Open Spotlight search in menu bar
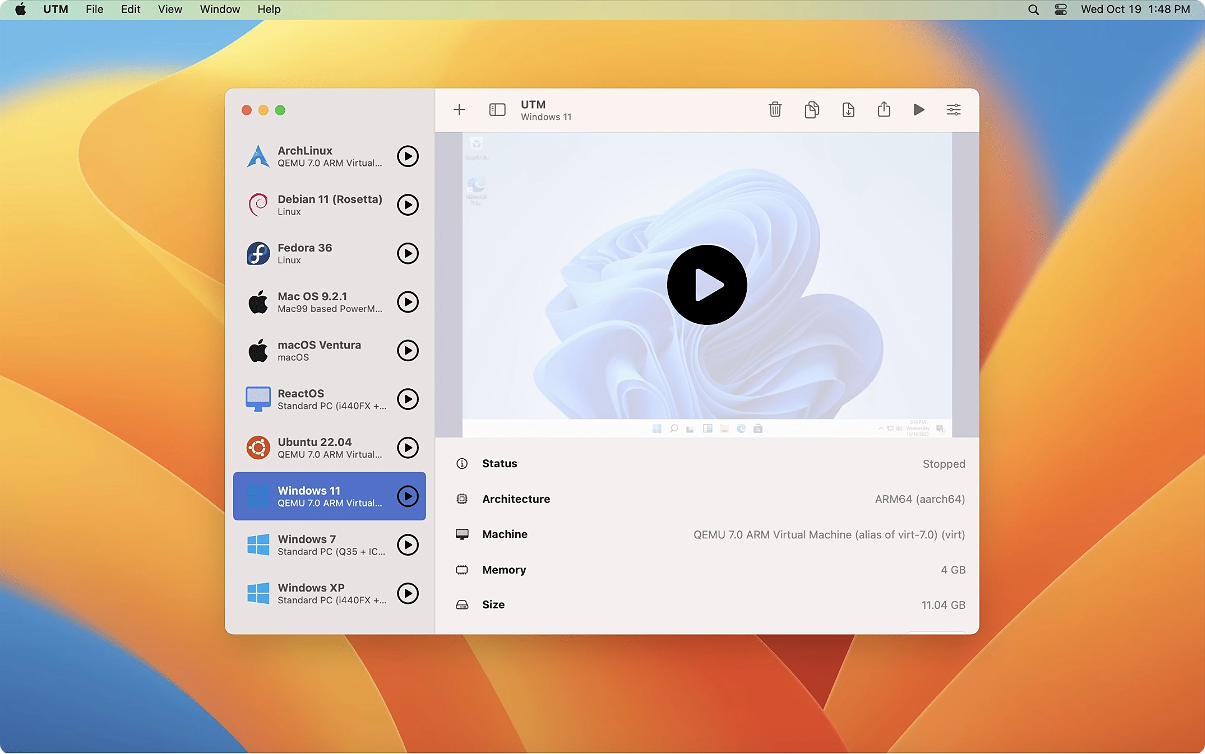This screenshot has width=1205, height=754. click(1033, 9)
